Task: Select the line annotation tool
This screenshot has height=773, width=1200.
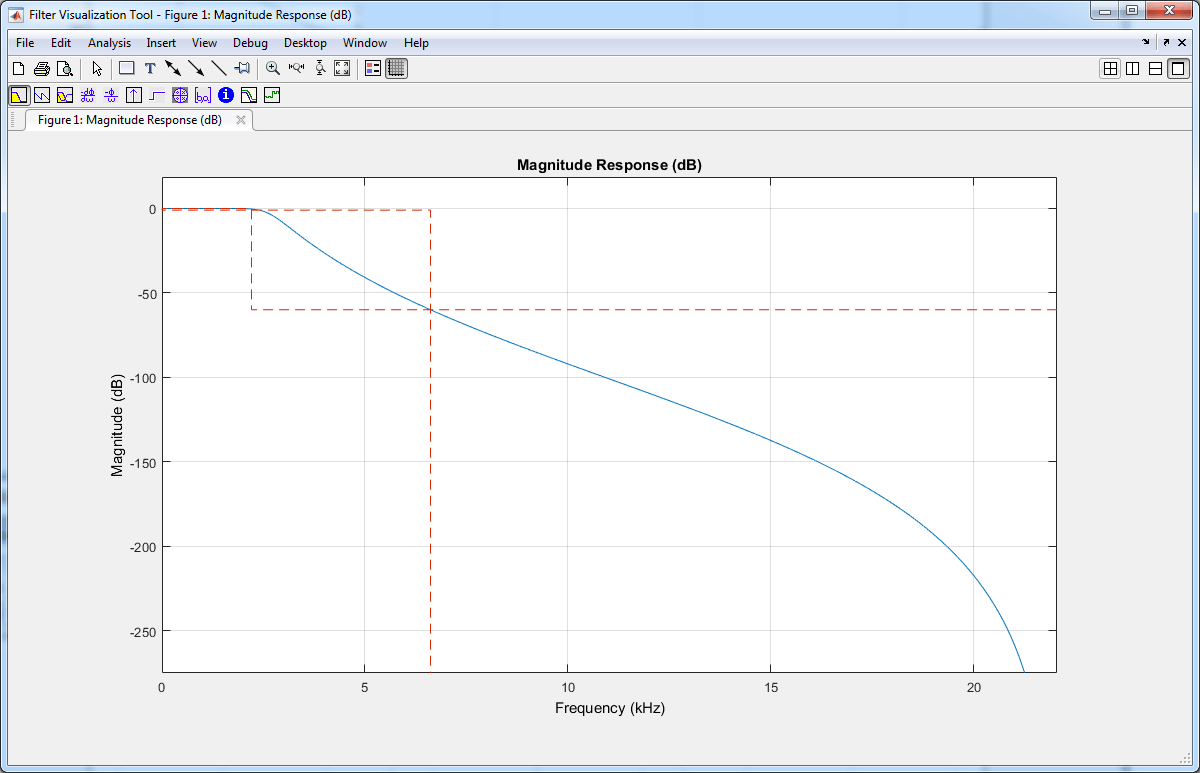Action: pos(219,69)
